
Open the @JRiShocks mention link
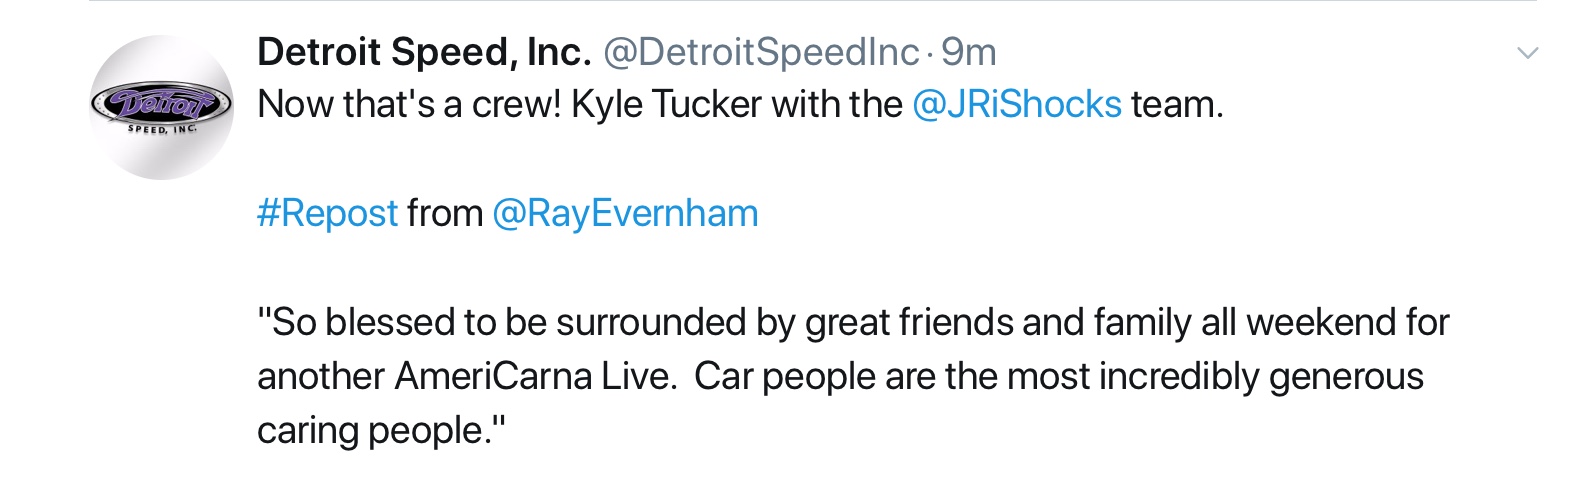tap(1016, 104)
